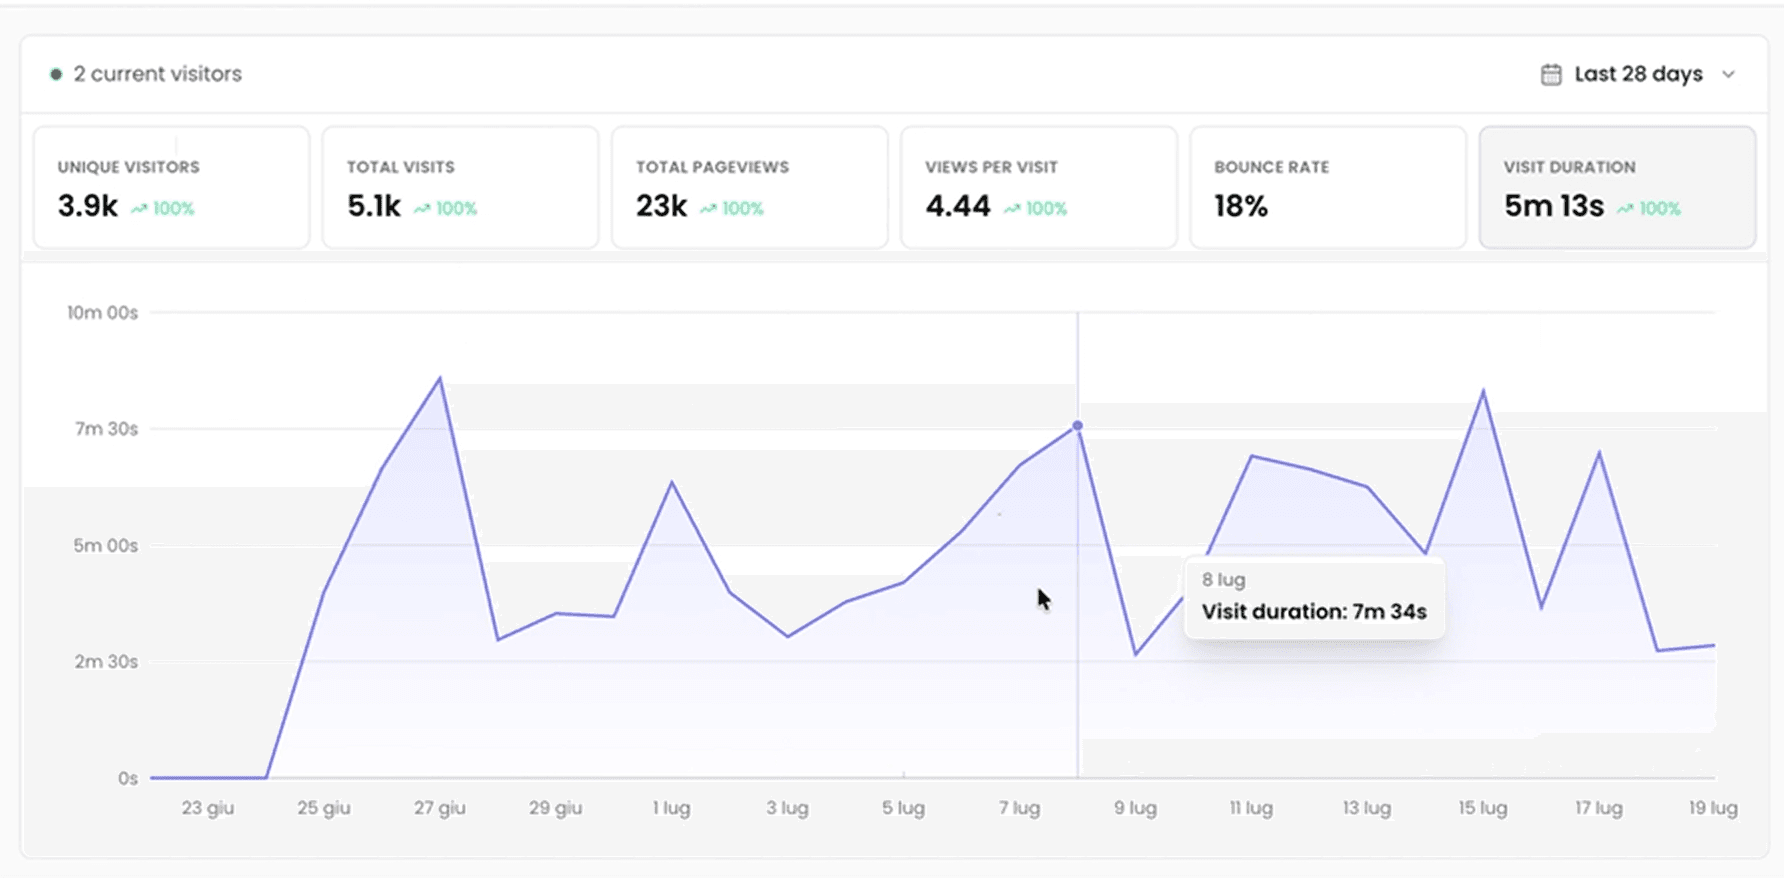Click the '9 lug' x-axis date label

click(1135, 808)
